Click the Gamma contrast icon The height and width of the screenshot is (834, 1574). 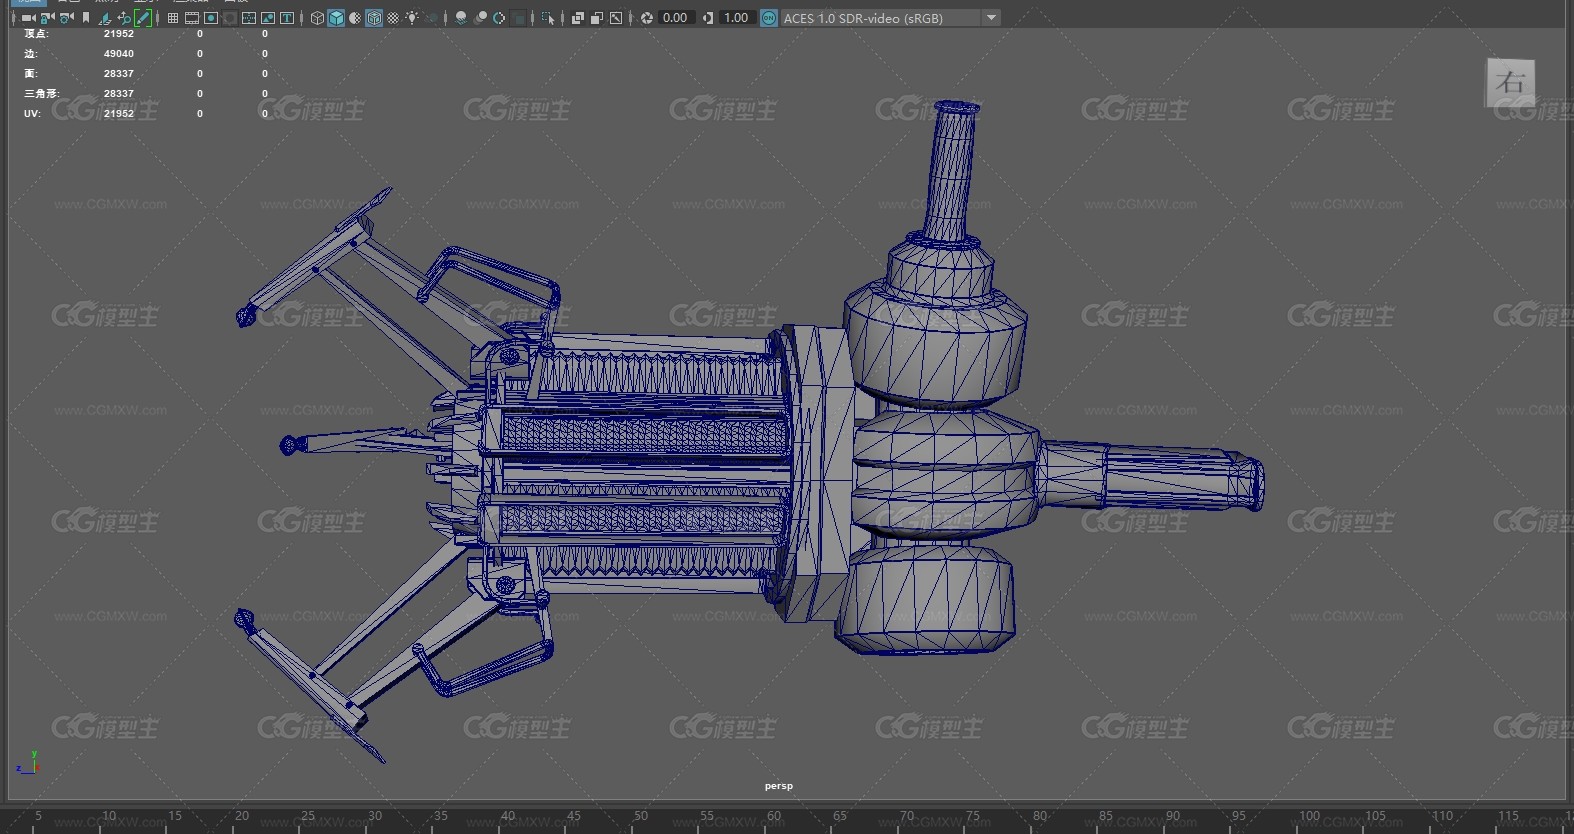(708, 18)
